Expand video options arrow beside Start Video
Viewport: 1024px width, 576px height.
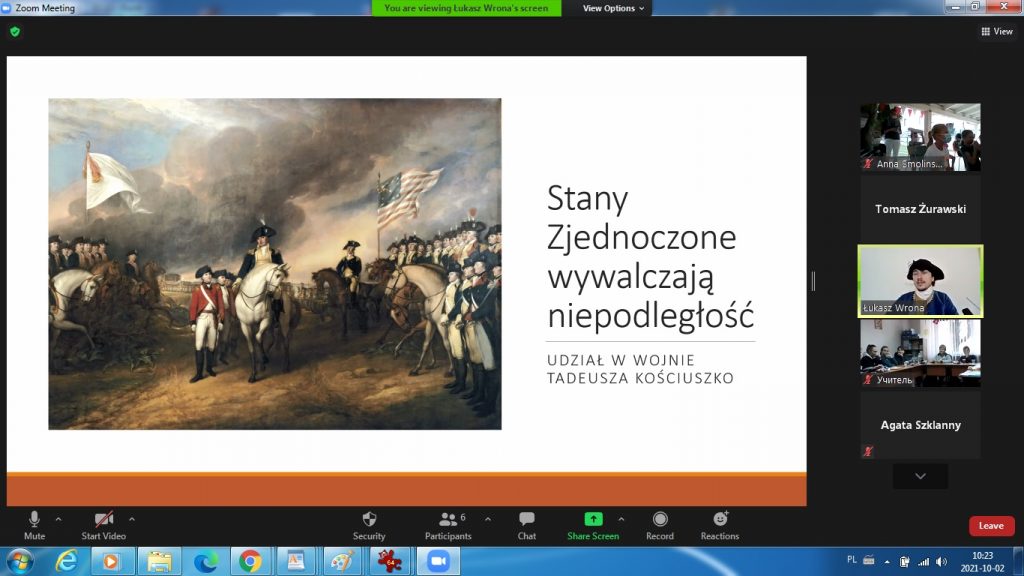pos(132,519)
